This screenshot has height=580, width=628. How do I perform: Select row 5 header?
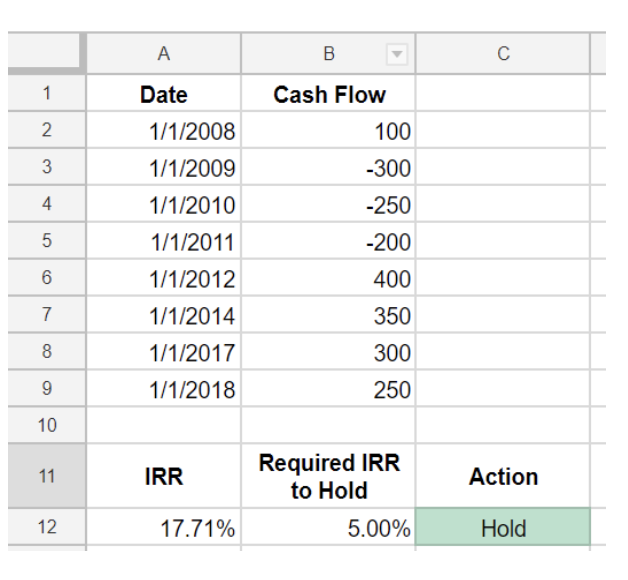point(46,240)
